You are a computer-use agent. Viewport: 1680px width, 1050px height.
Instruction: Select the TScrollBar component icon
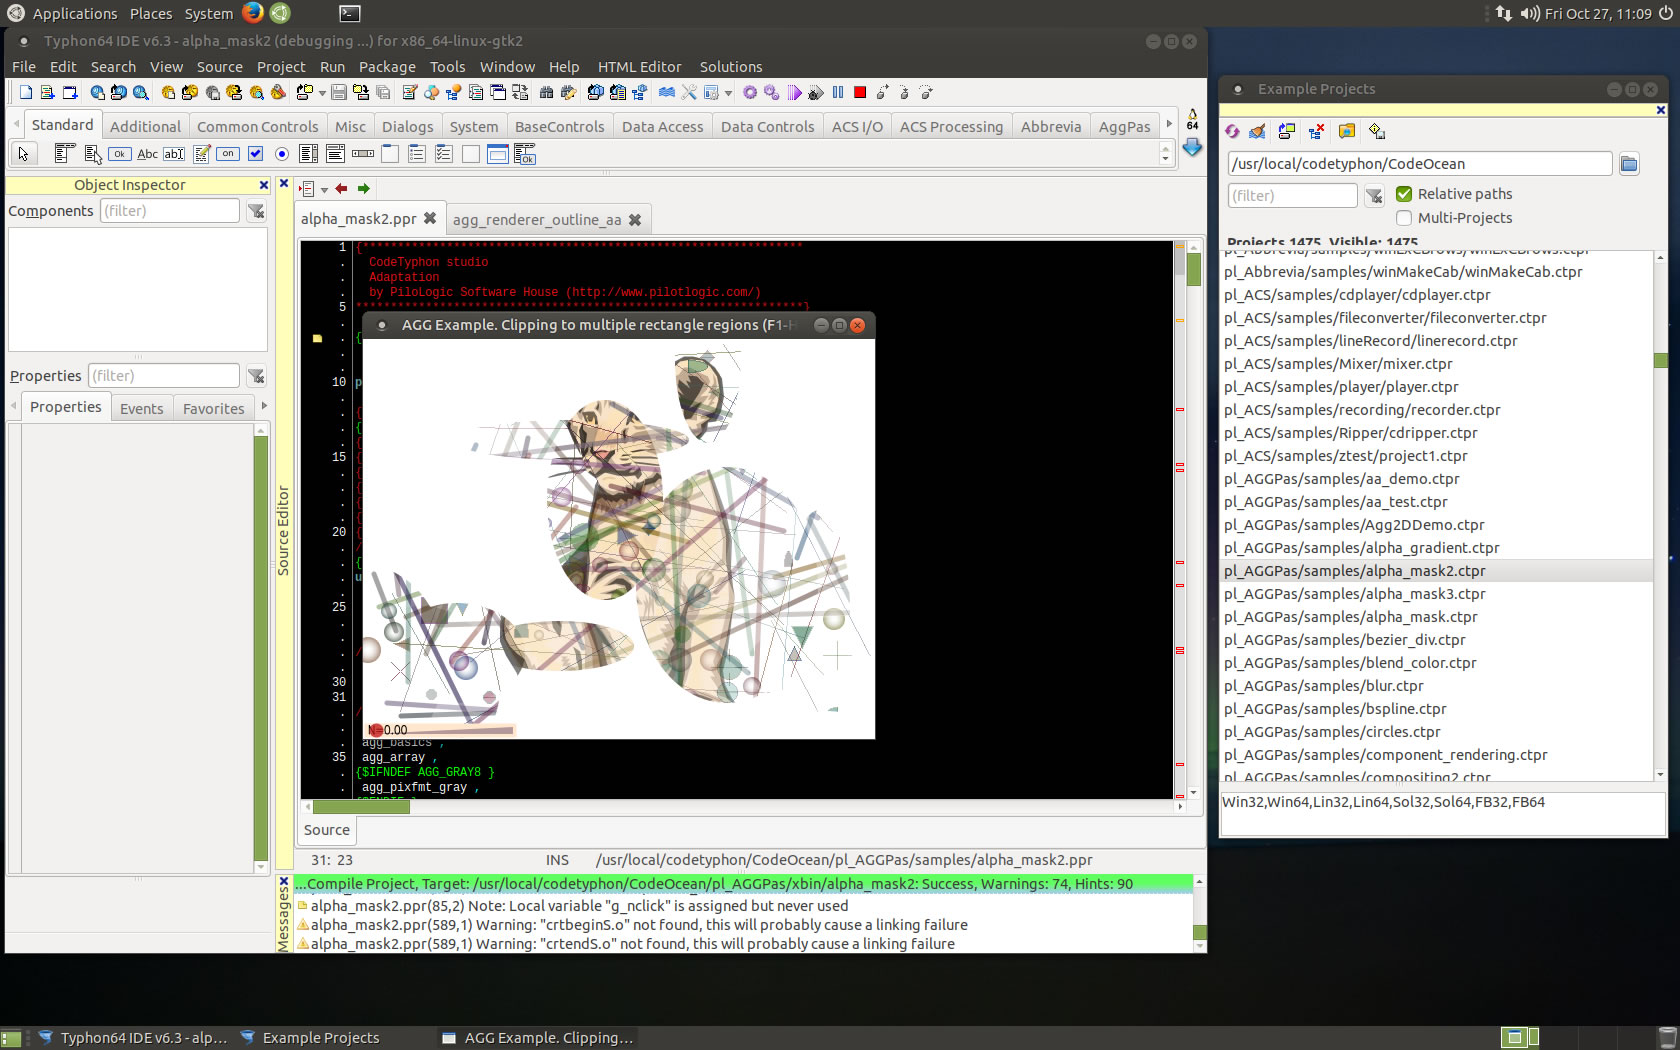click(363, 154)
